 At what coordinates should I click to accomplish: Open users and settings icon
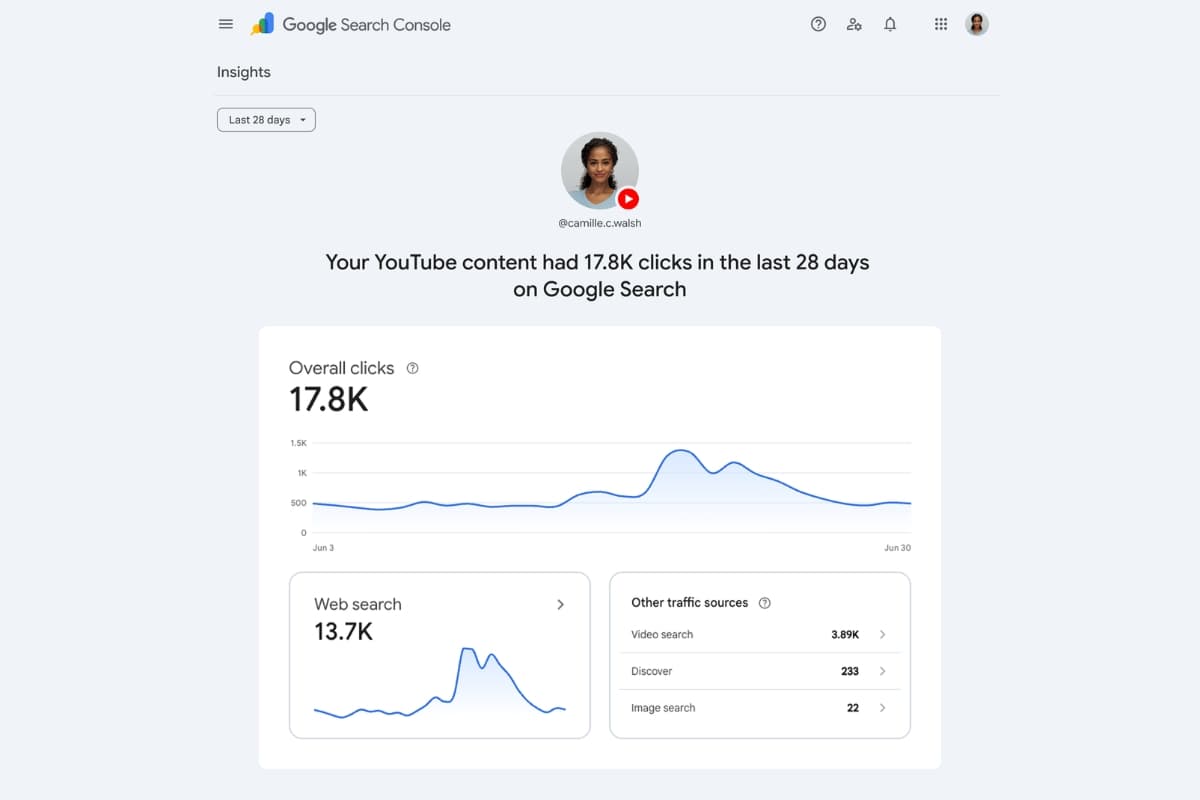pos(854,24)
